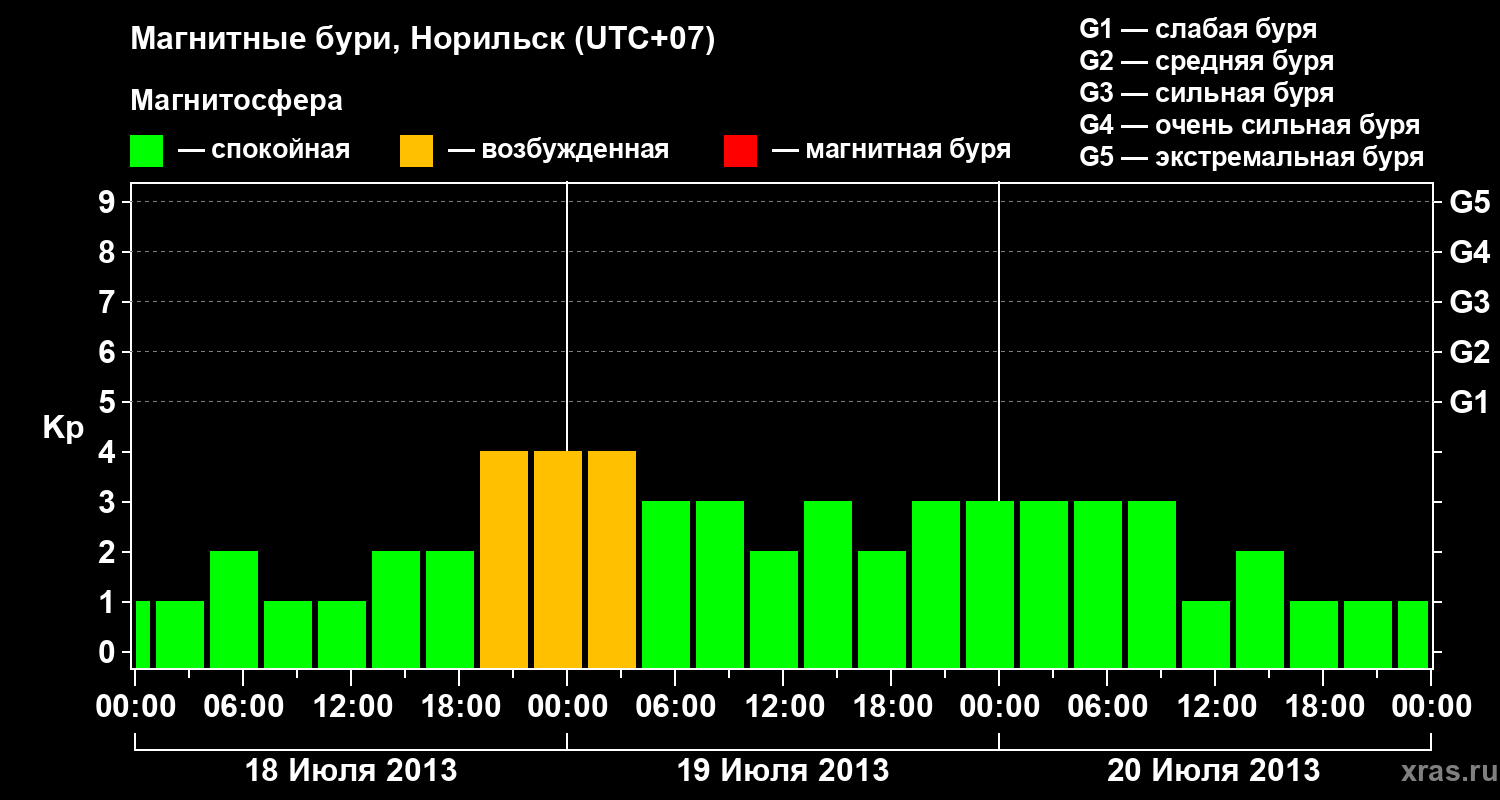1500x800 pixels.
Task: Click the '— спокойная' legend label
Action: click(x=264, y=150)
